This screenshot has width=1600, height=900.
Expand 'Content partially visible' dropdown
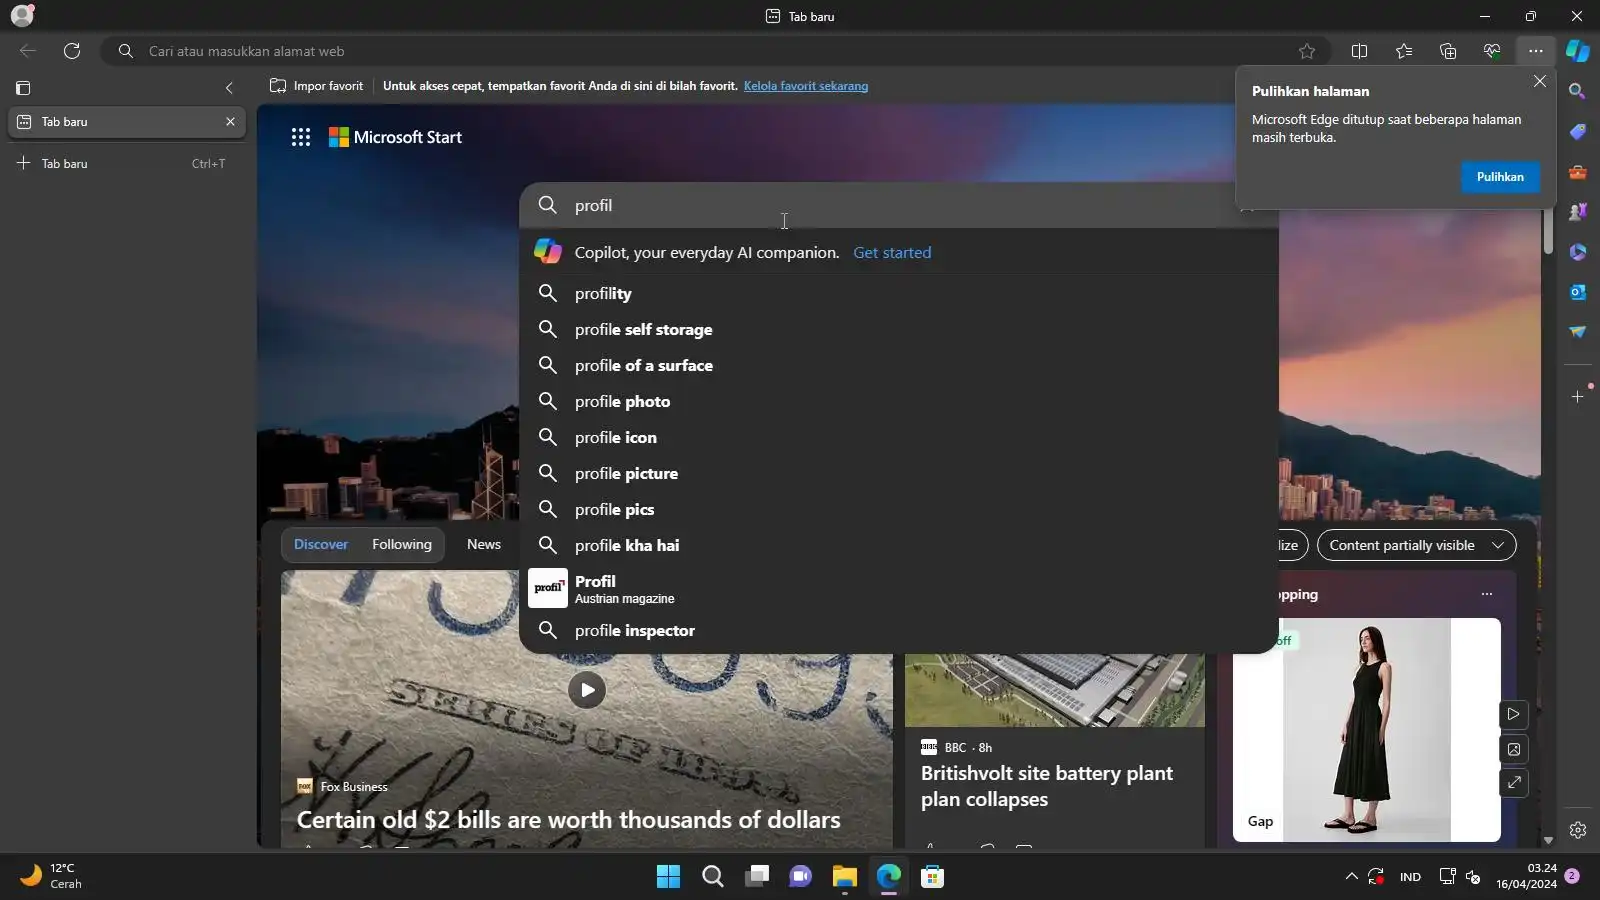click(x=1417, y=545)
